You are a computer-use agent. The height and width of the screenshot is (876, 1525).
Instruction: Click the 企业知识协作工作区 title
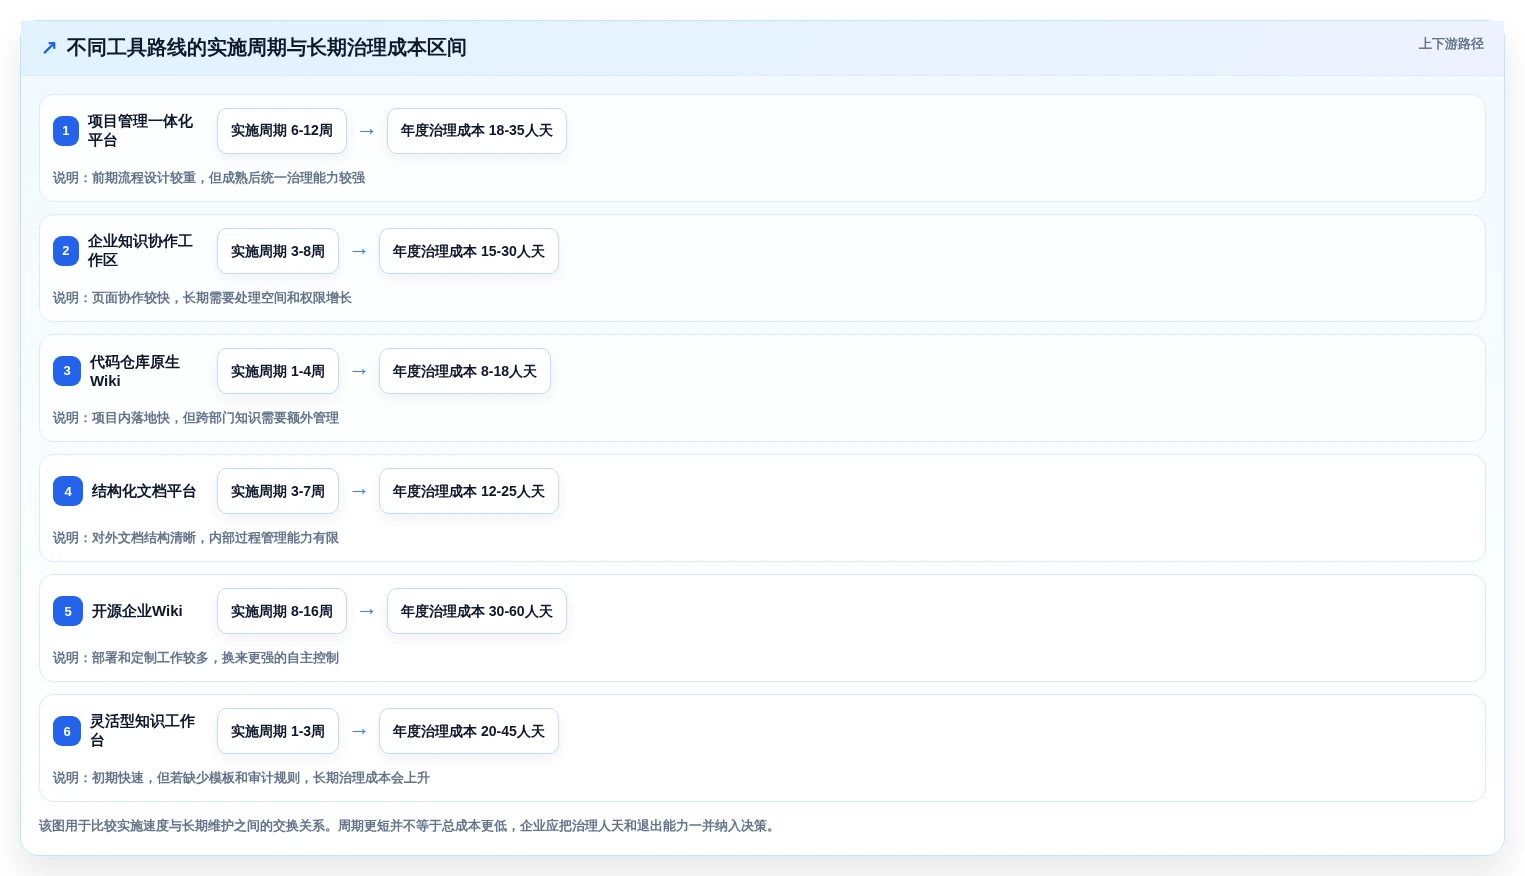(x=140, y=251)
